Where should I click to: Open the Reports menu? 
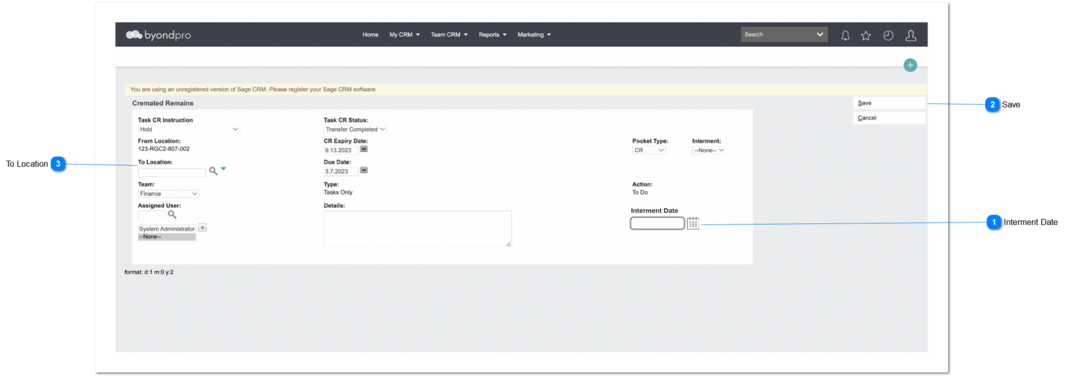(493, 35)
